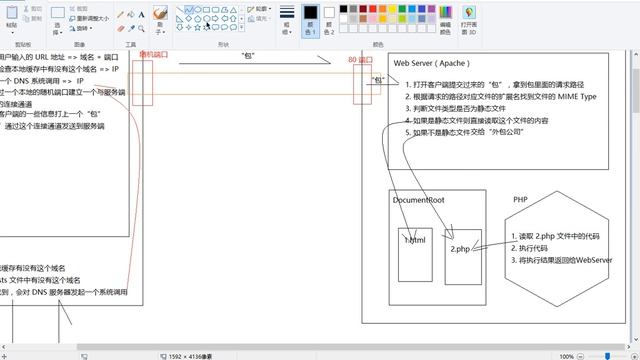Click the '2.php' label on canvas
The image size is (640, 360).
tap(460, 249)
